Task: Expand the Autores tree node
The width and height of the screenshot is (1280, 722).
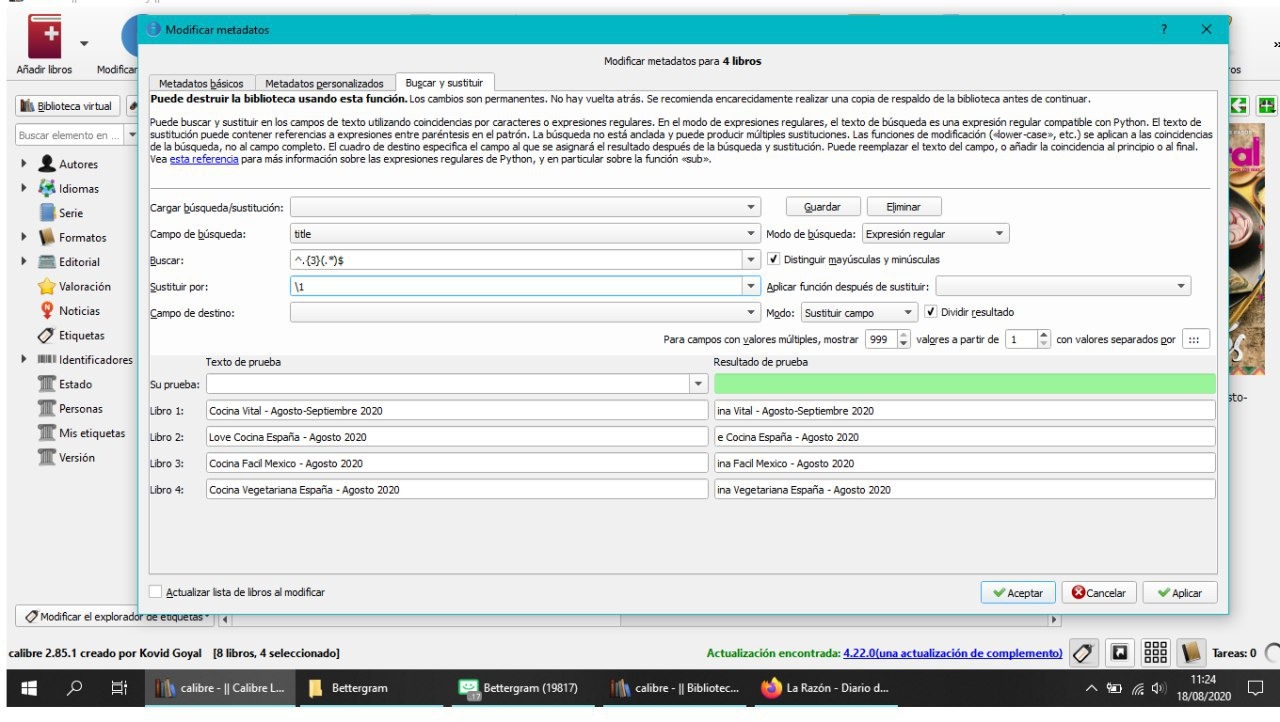Action: point(24,163)
